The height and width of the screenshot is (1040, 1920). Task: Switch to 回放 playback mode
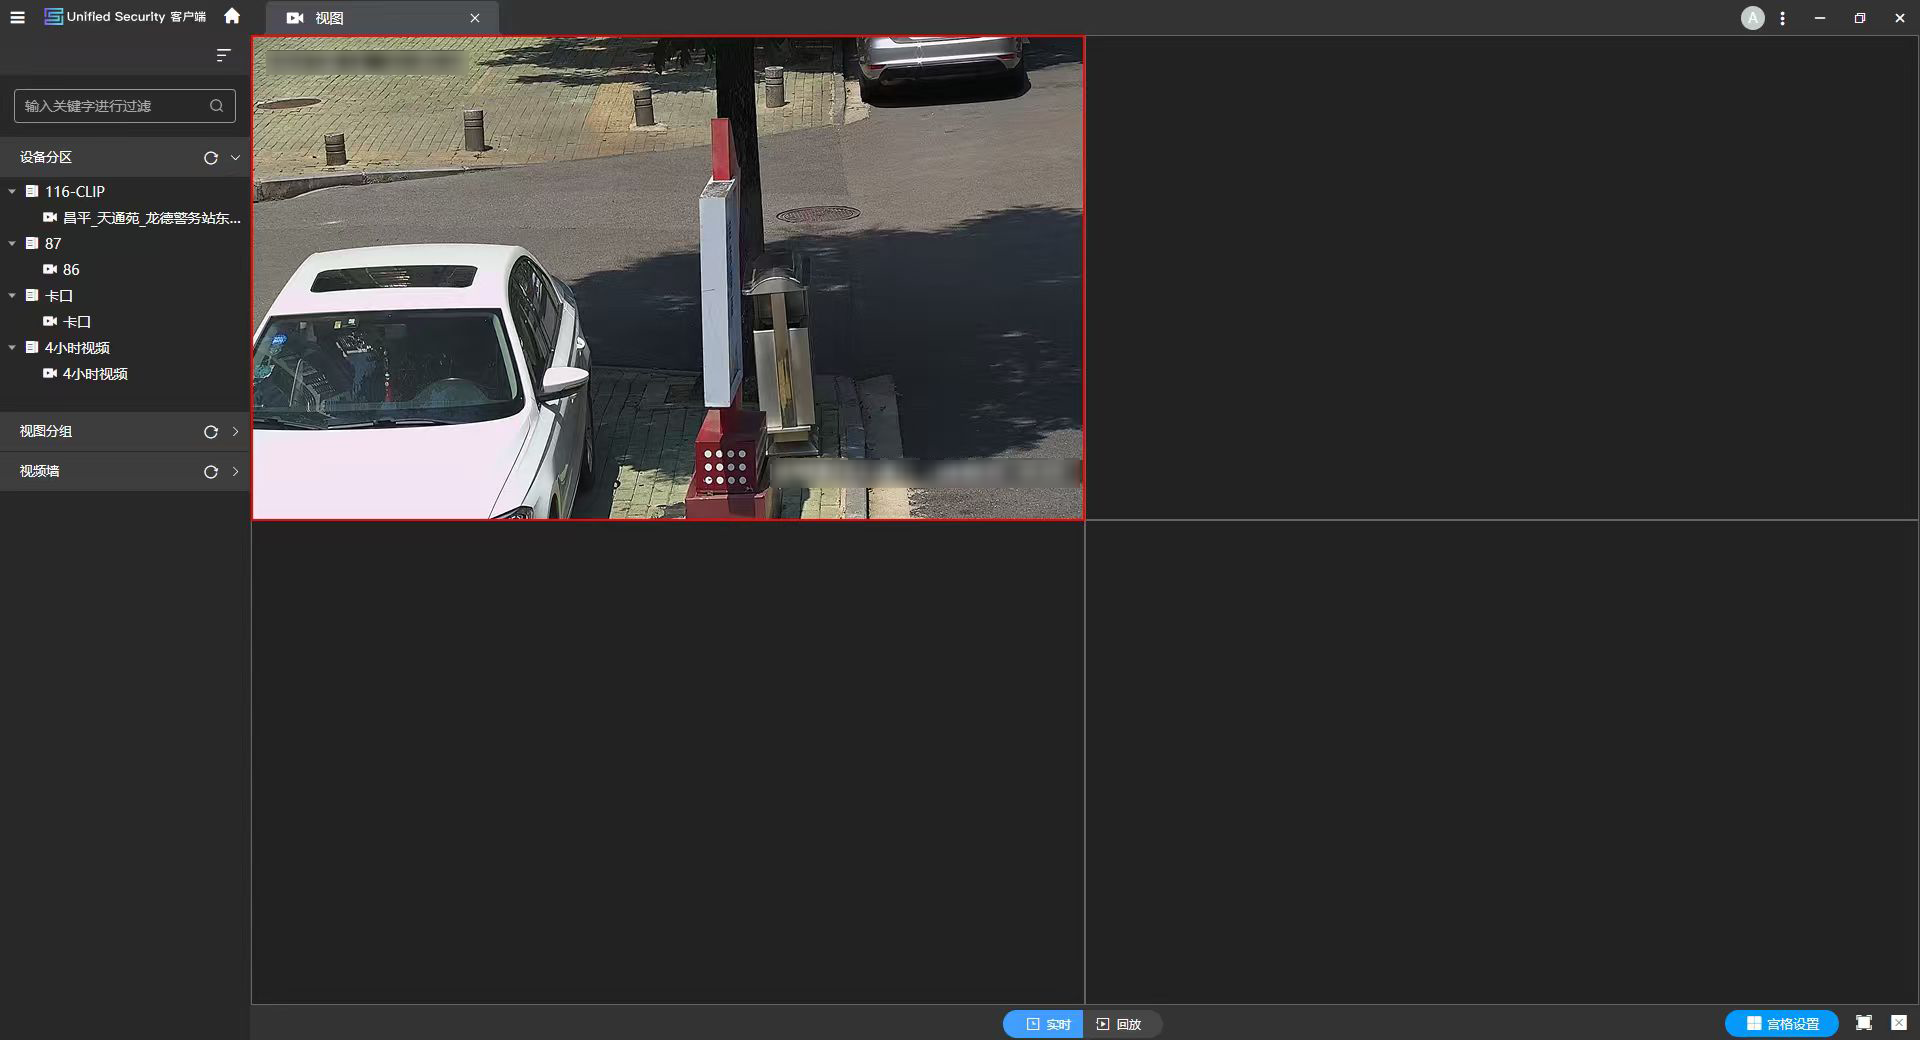click(1120, 1024)
